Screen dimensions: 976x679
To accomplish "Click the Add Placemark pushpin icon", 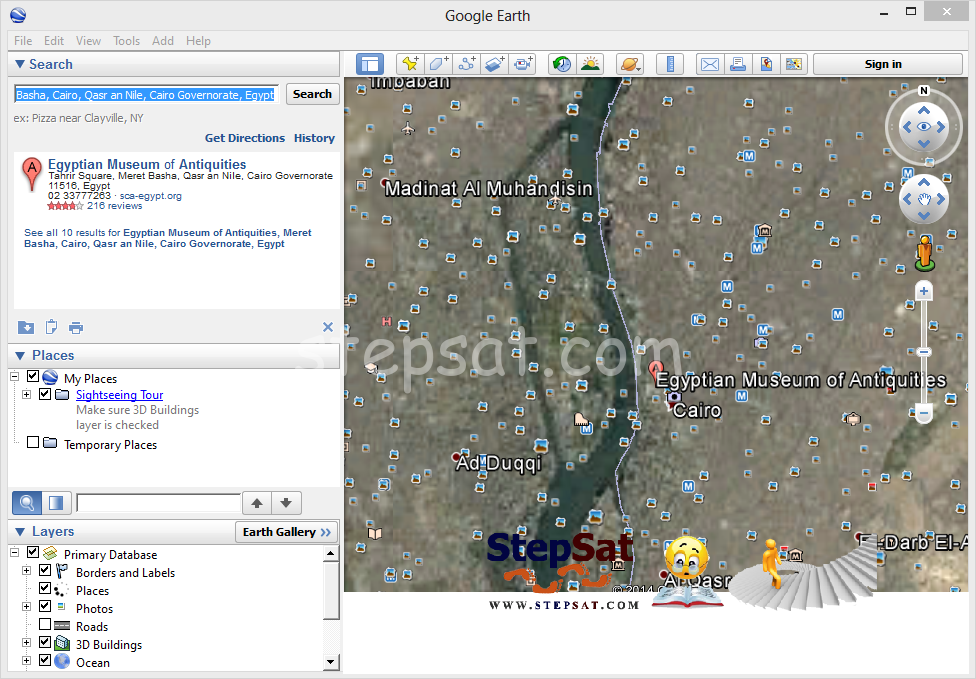I will (409, 64).
